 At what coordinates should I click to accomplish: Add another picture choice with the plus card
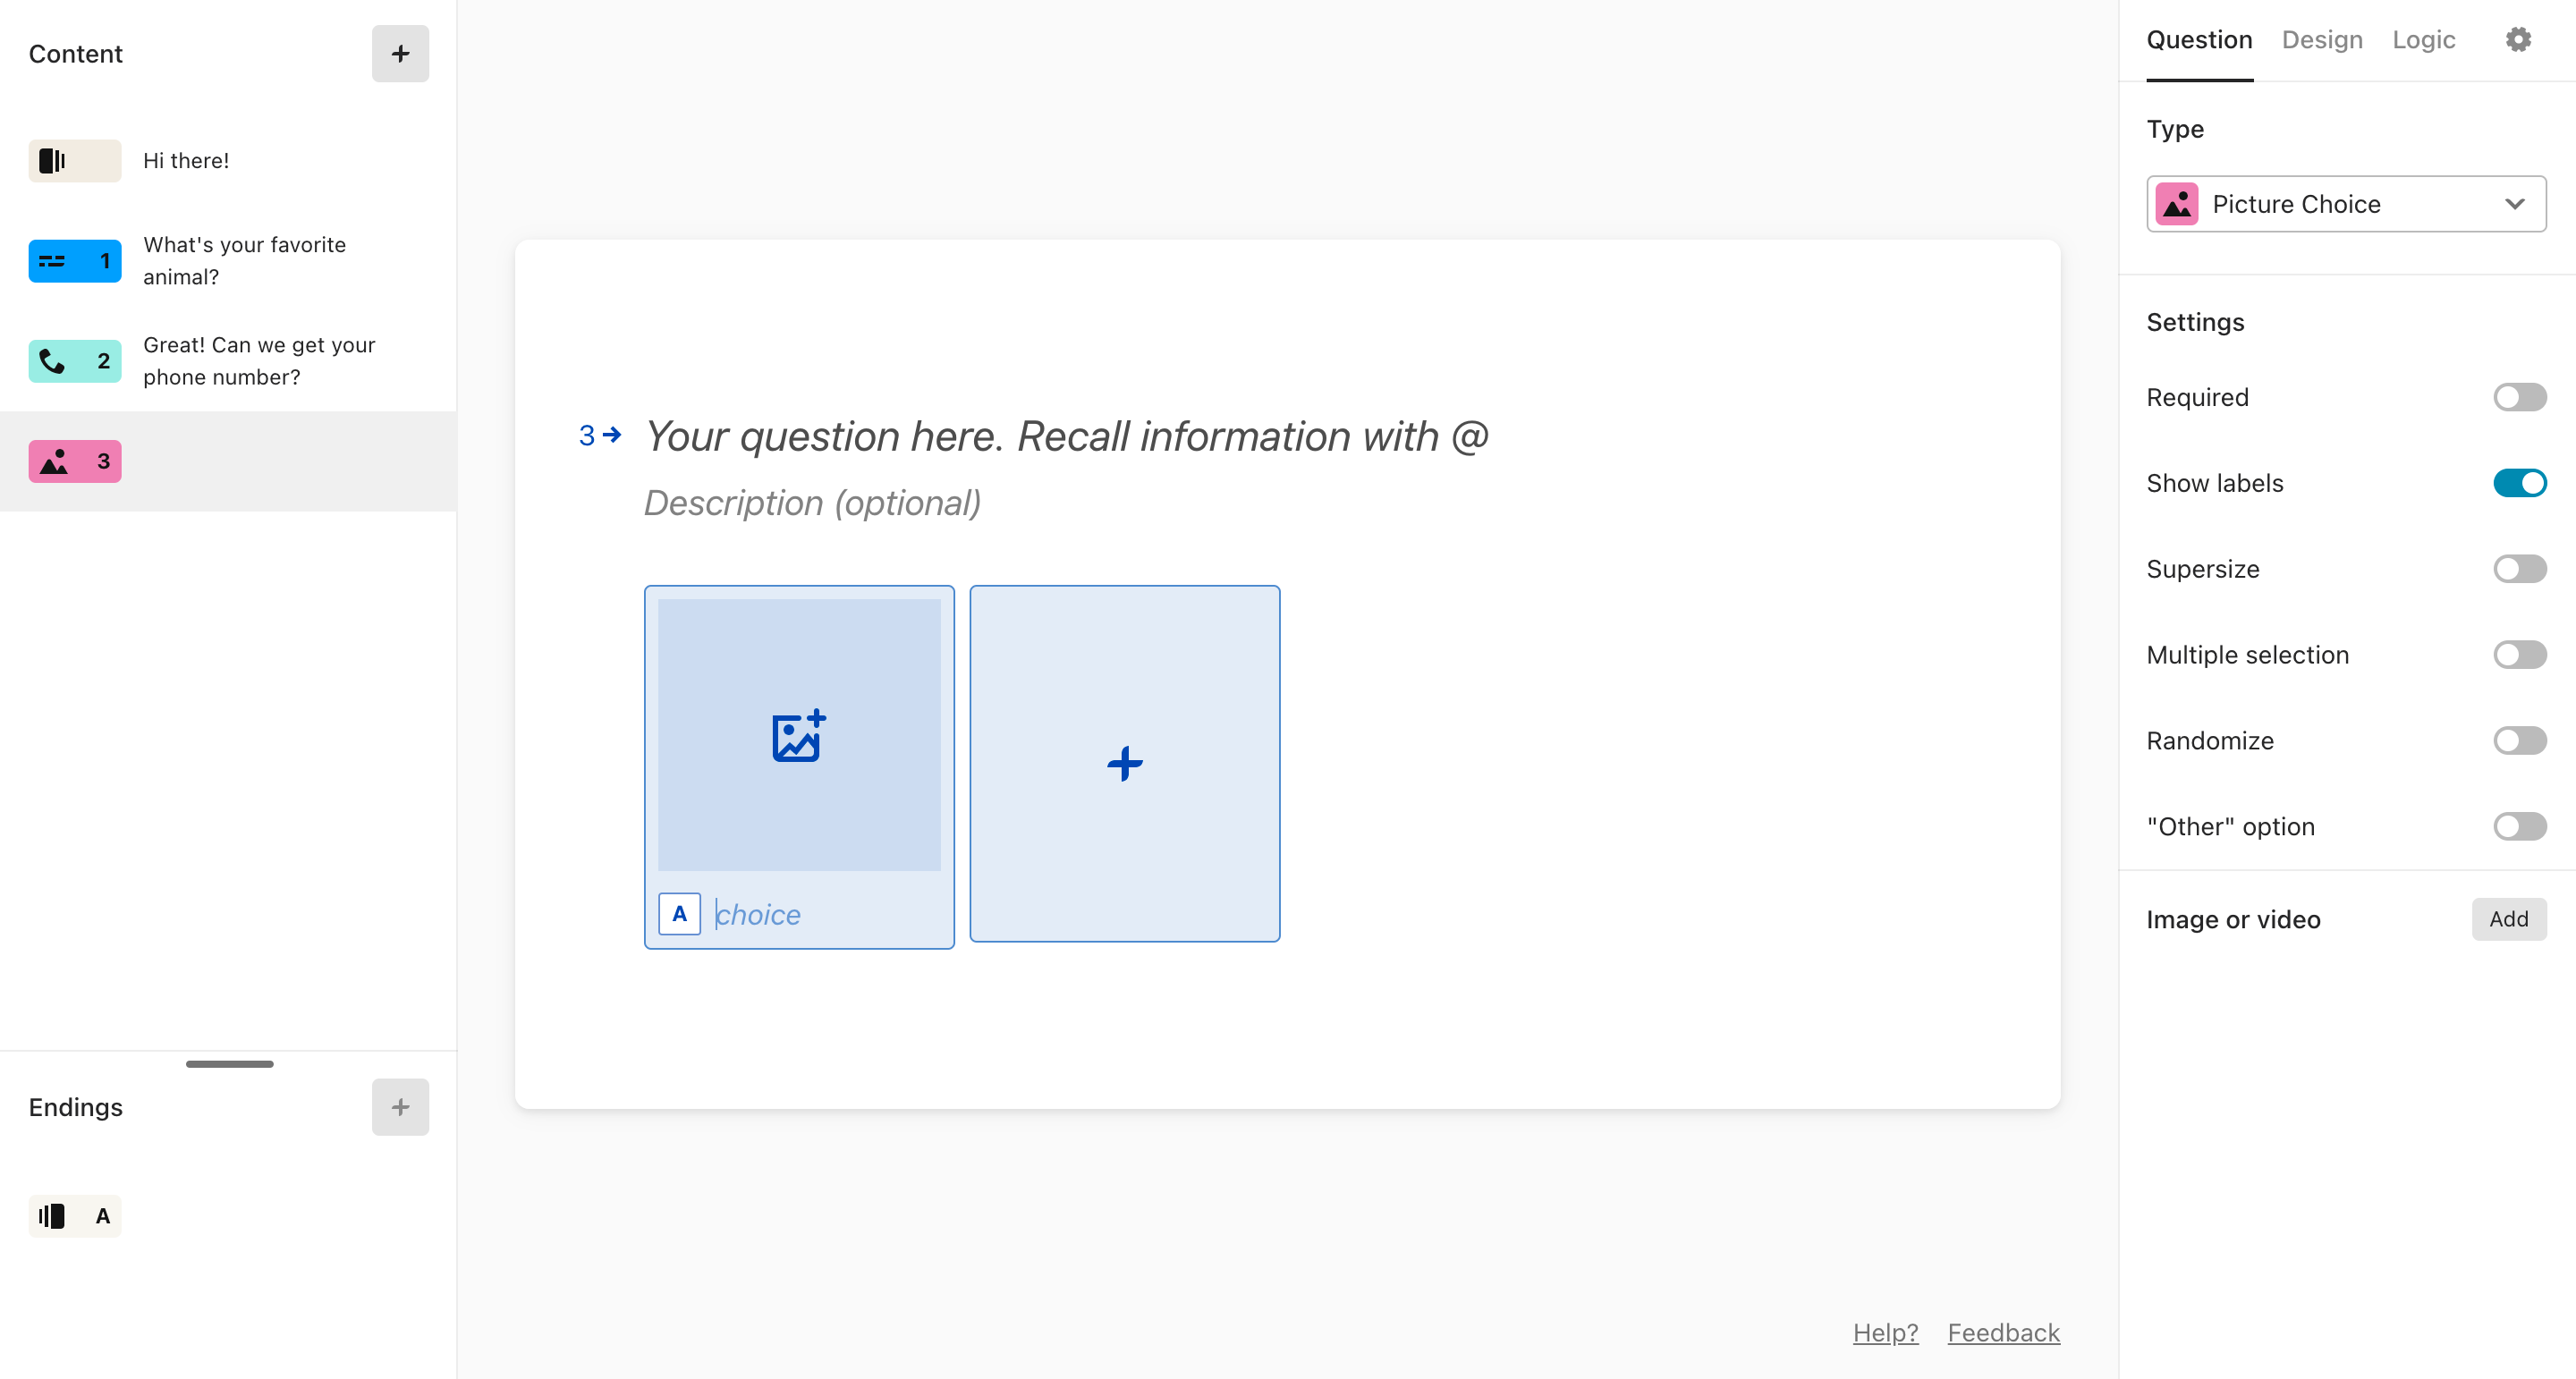point(1125,764)
